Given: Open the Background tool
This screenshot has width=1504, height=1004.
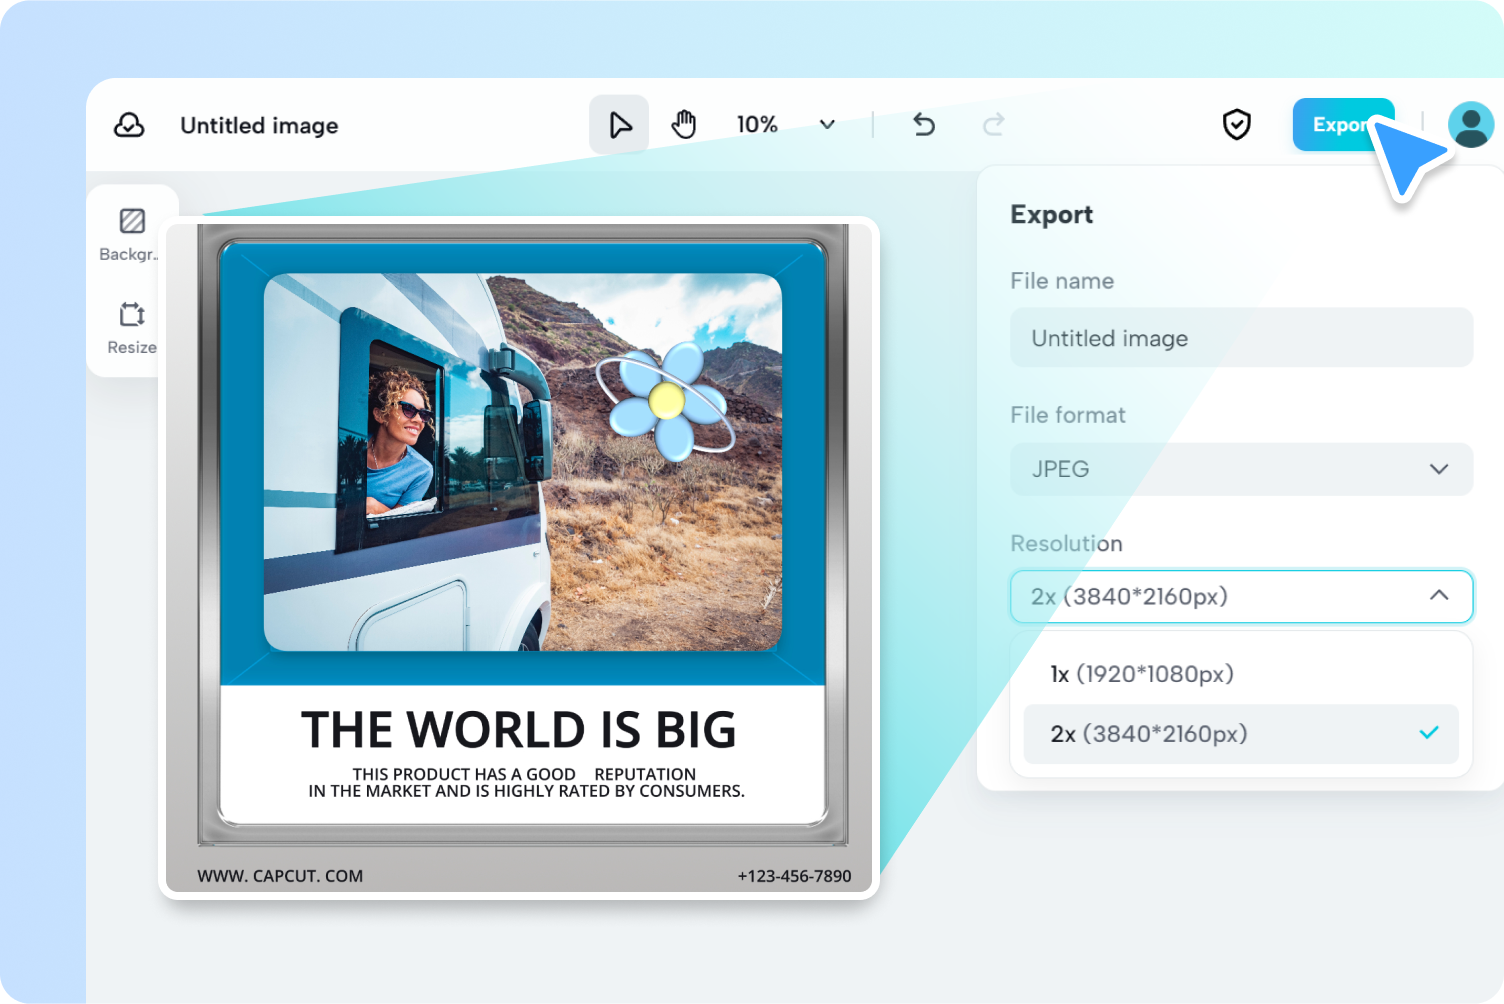Looking at the screenshot, I should [131, 235].
